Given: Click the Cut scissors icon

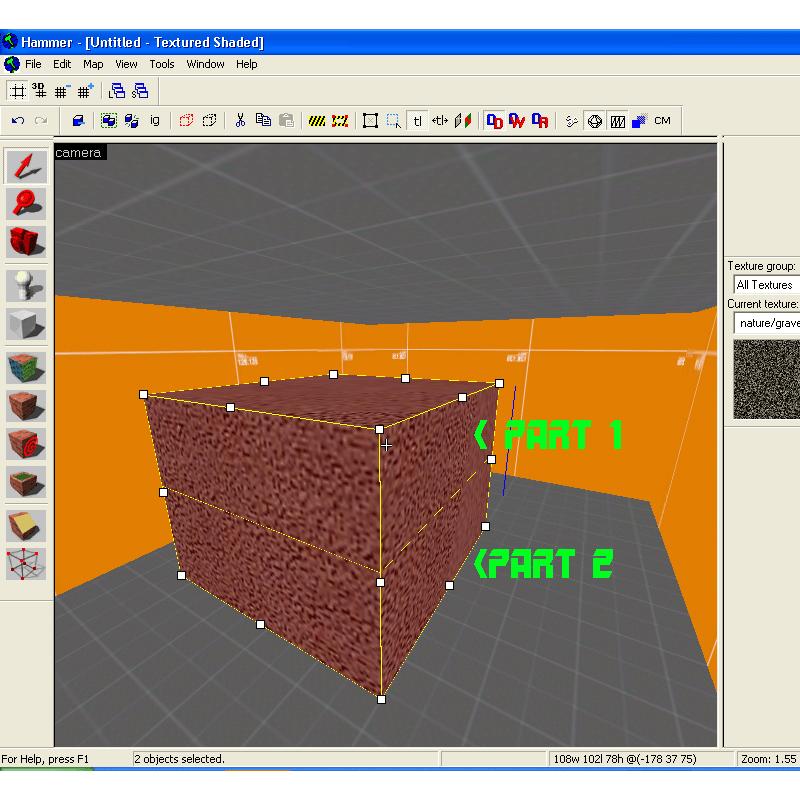Looking at the screenshot, I should tap(240, 121).
